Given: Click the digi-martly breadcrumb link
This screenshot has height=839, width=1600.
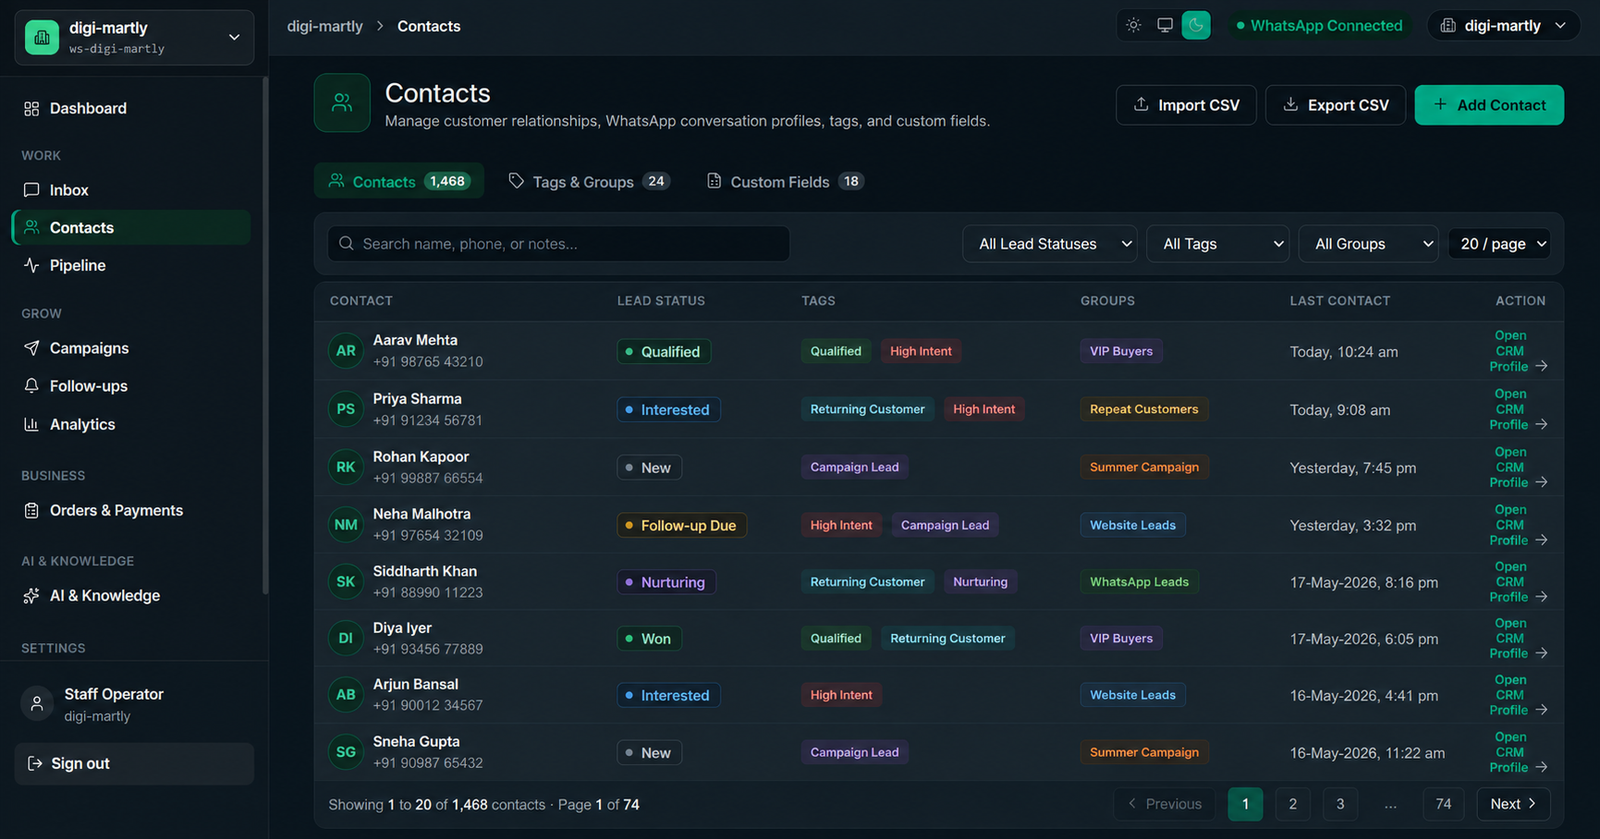Looking at the screenshot, I should (325, 26).
